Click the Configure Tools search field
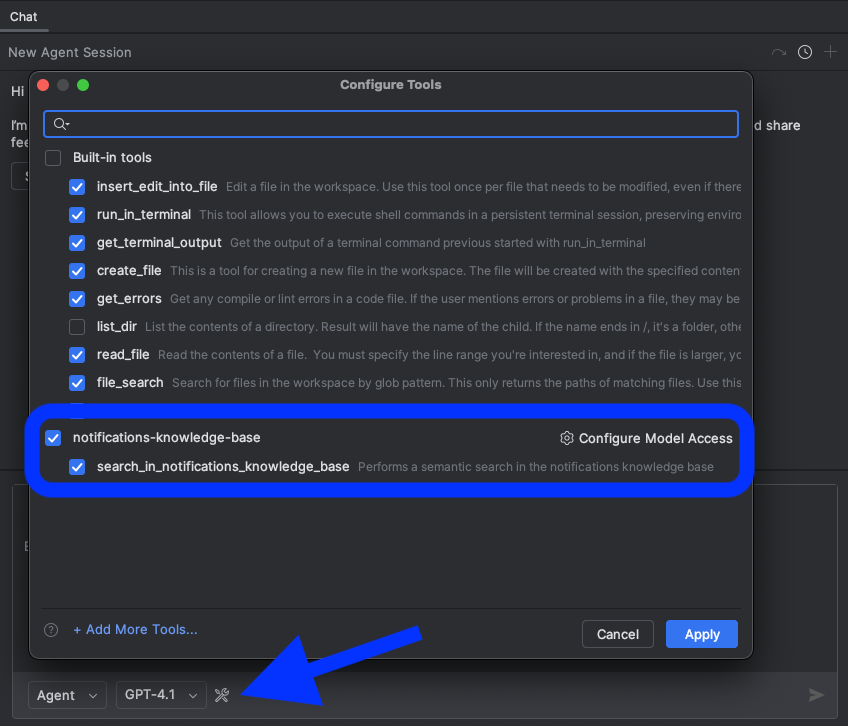This screenshot has height=726, width=848. click(x=390, y=124)
